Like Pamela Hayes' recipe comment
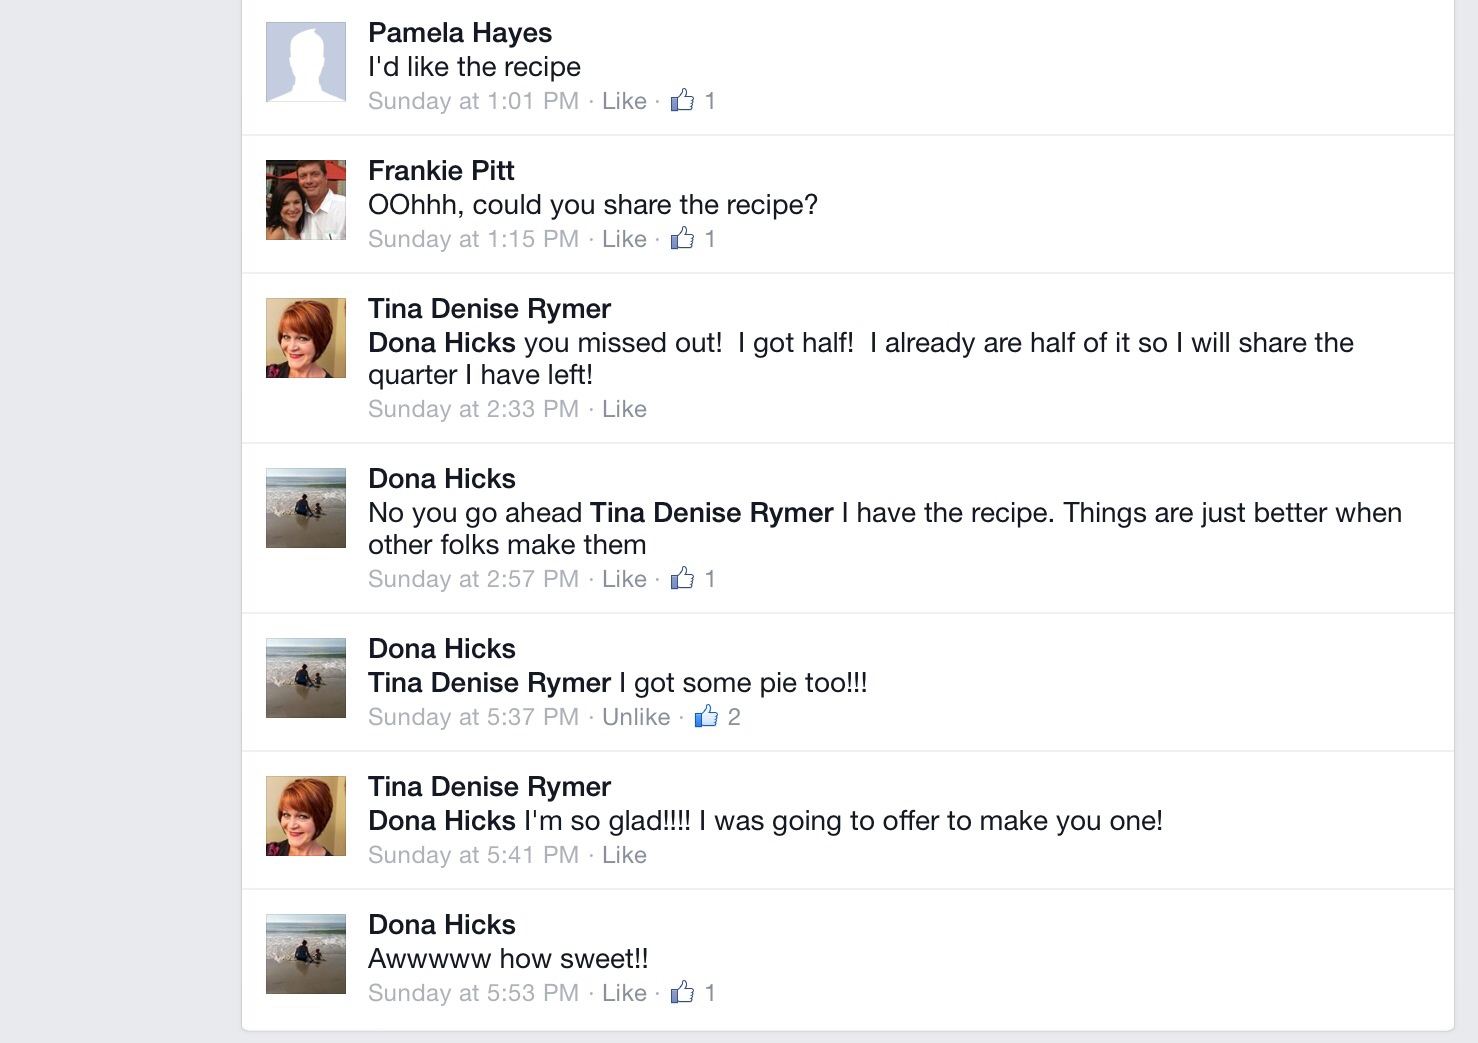 (x=624, y=101)
